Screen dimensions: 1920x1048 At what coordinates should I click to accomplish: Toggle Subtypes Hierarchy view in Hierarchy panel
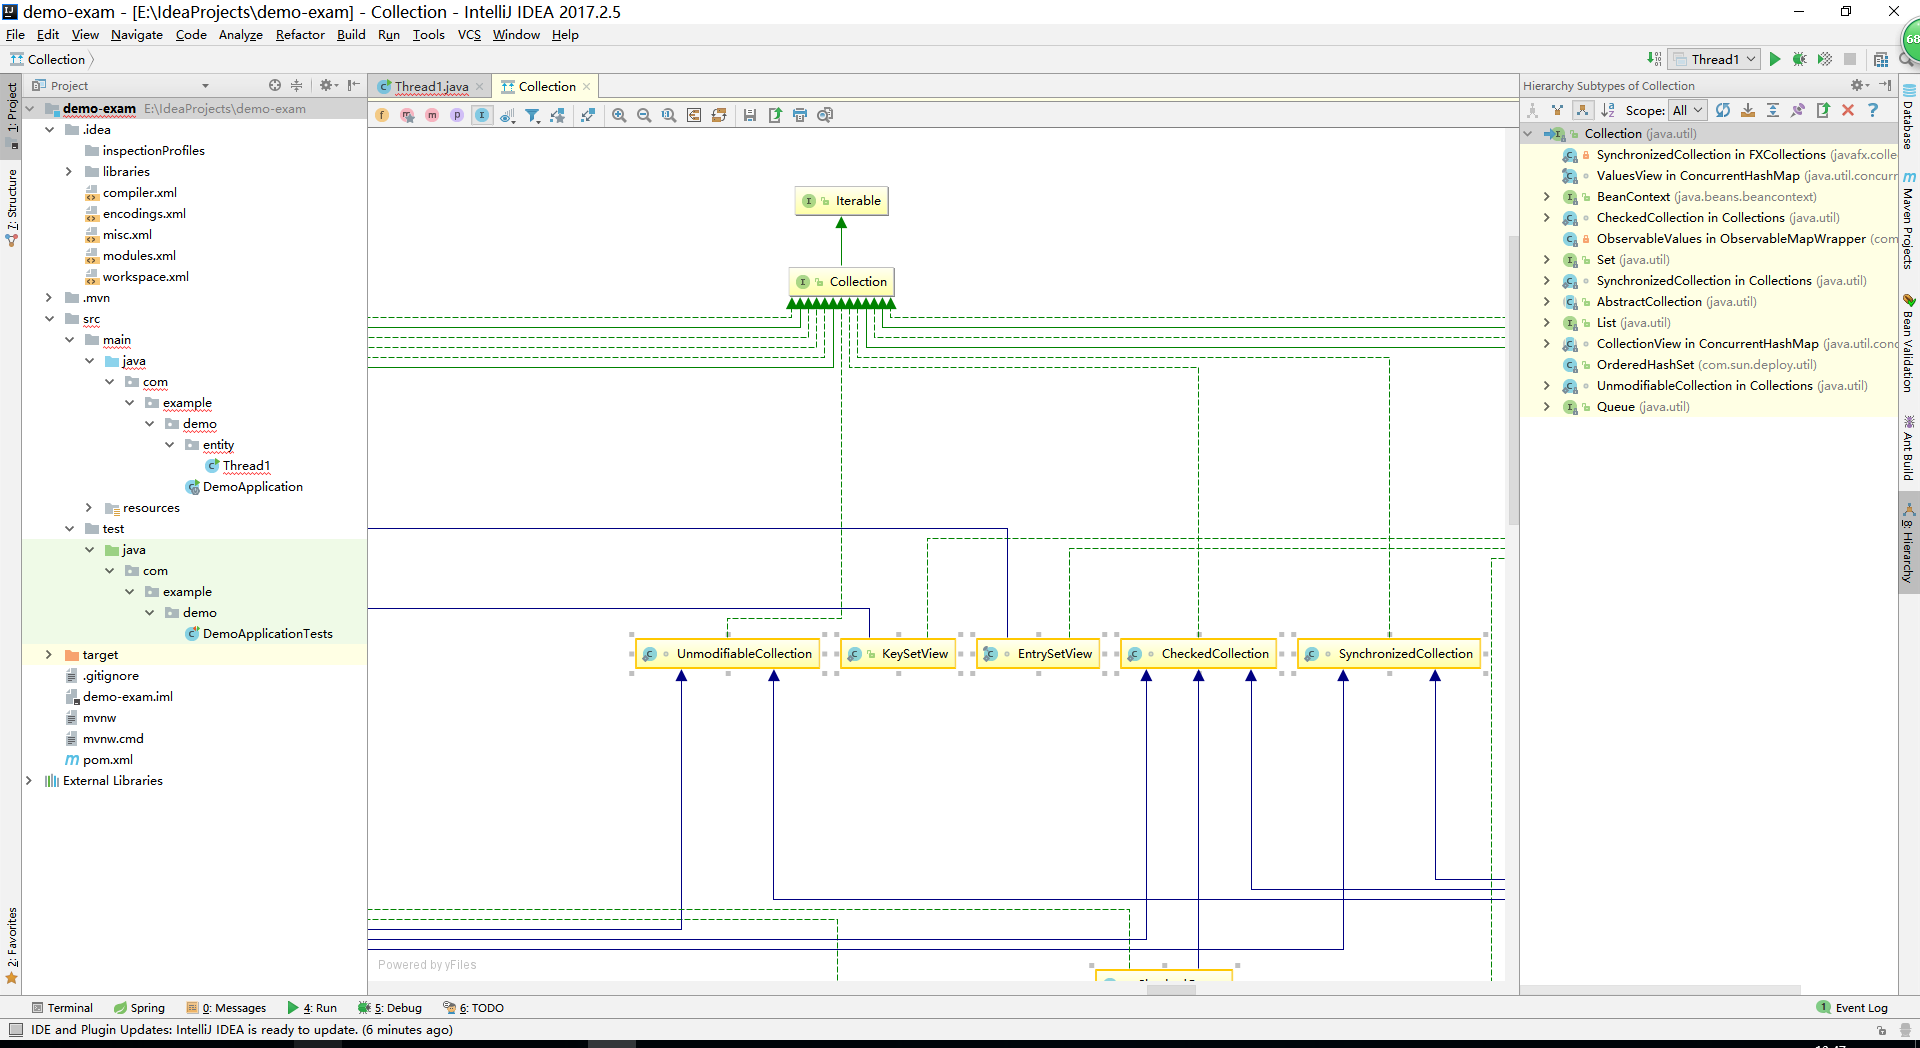pyautogui.click(x=1582, y=110)
